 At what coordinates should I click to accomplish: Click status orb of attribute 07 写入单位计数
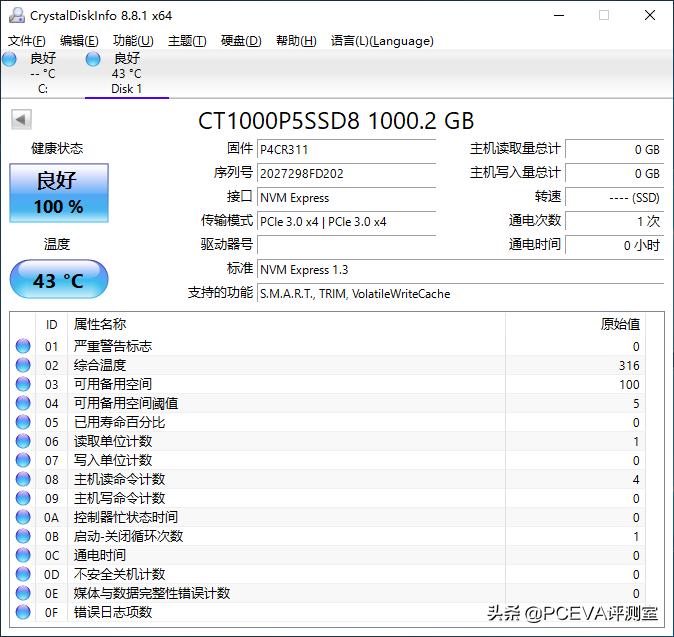[x=23, y=460]
